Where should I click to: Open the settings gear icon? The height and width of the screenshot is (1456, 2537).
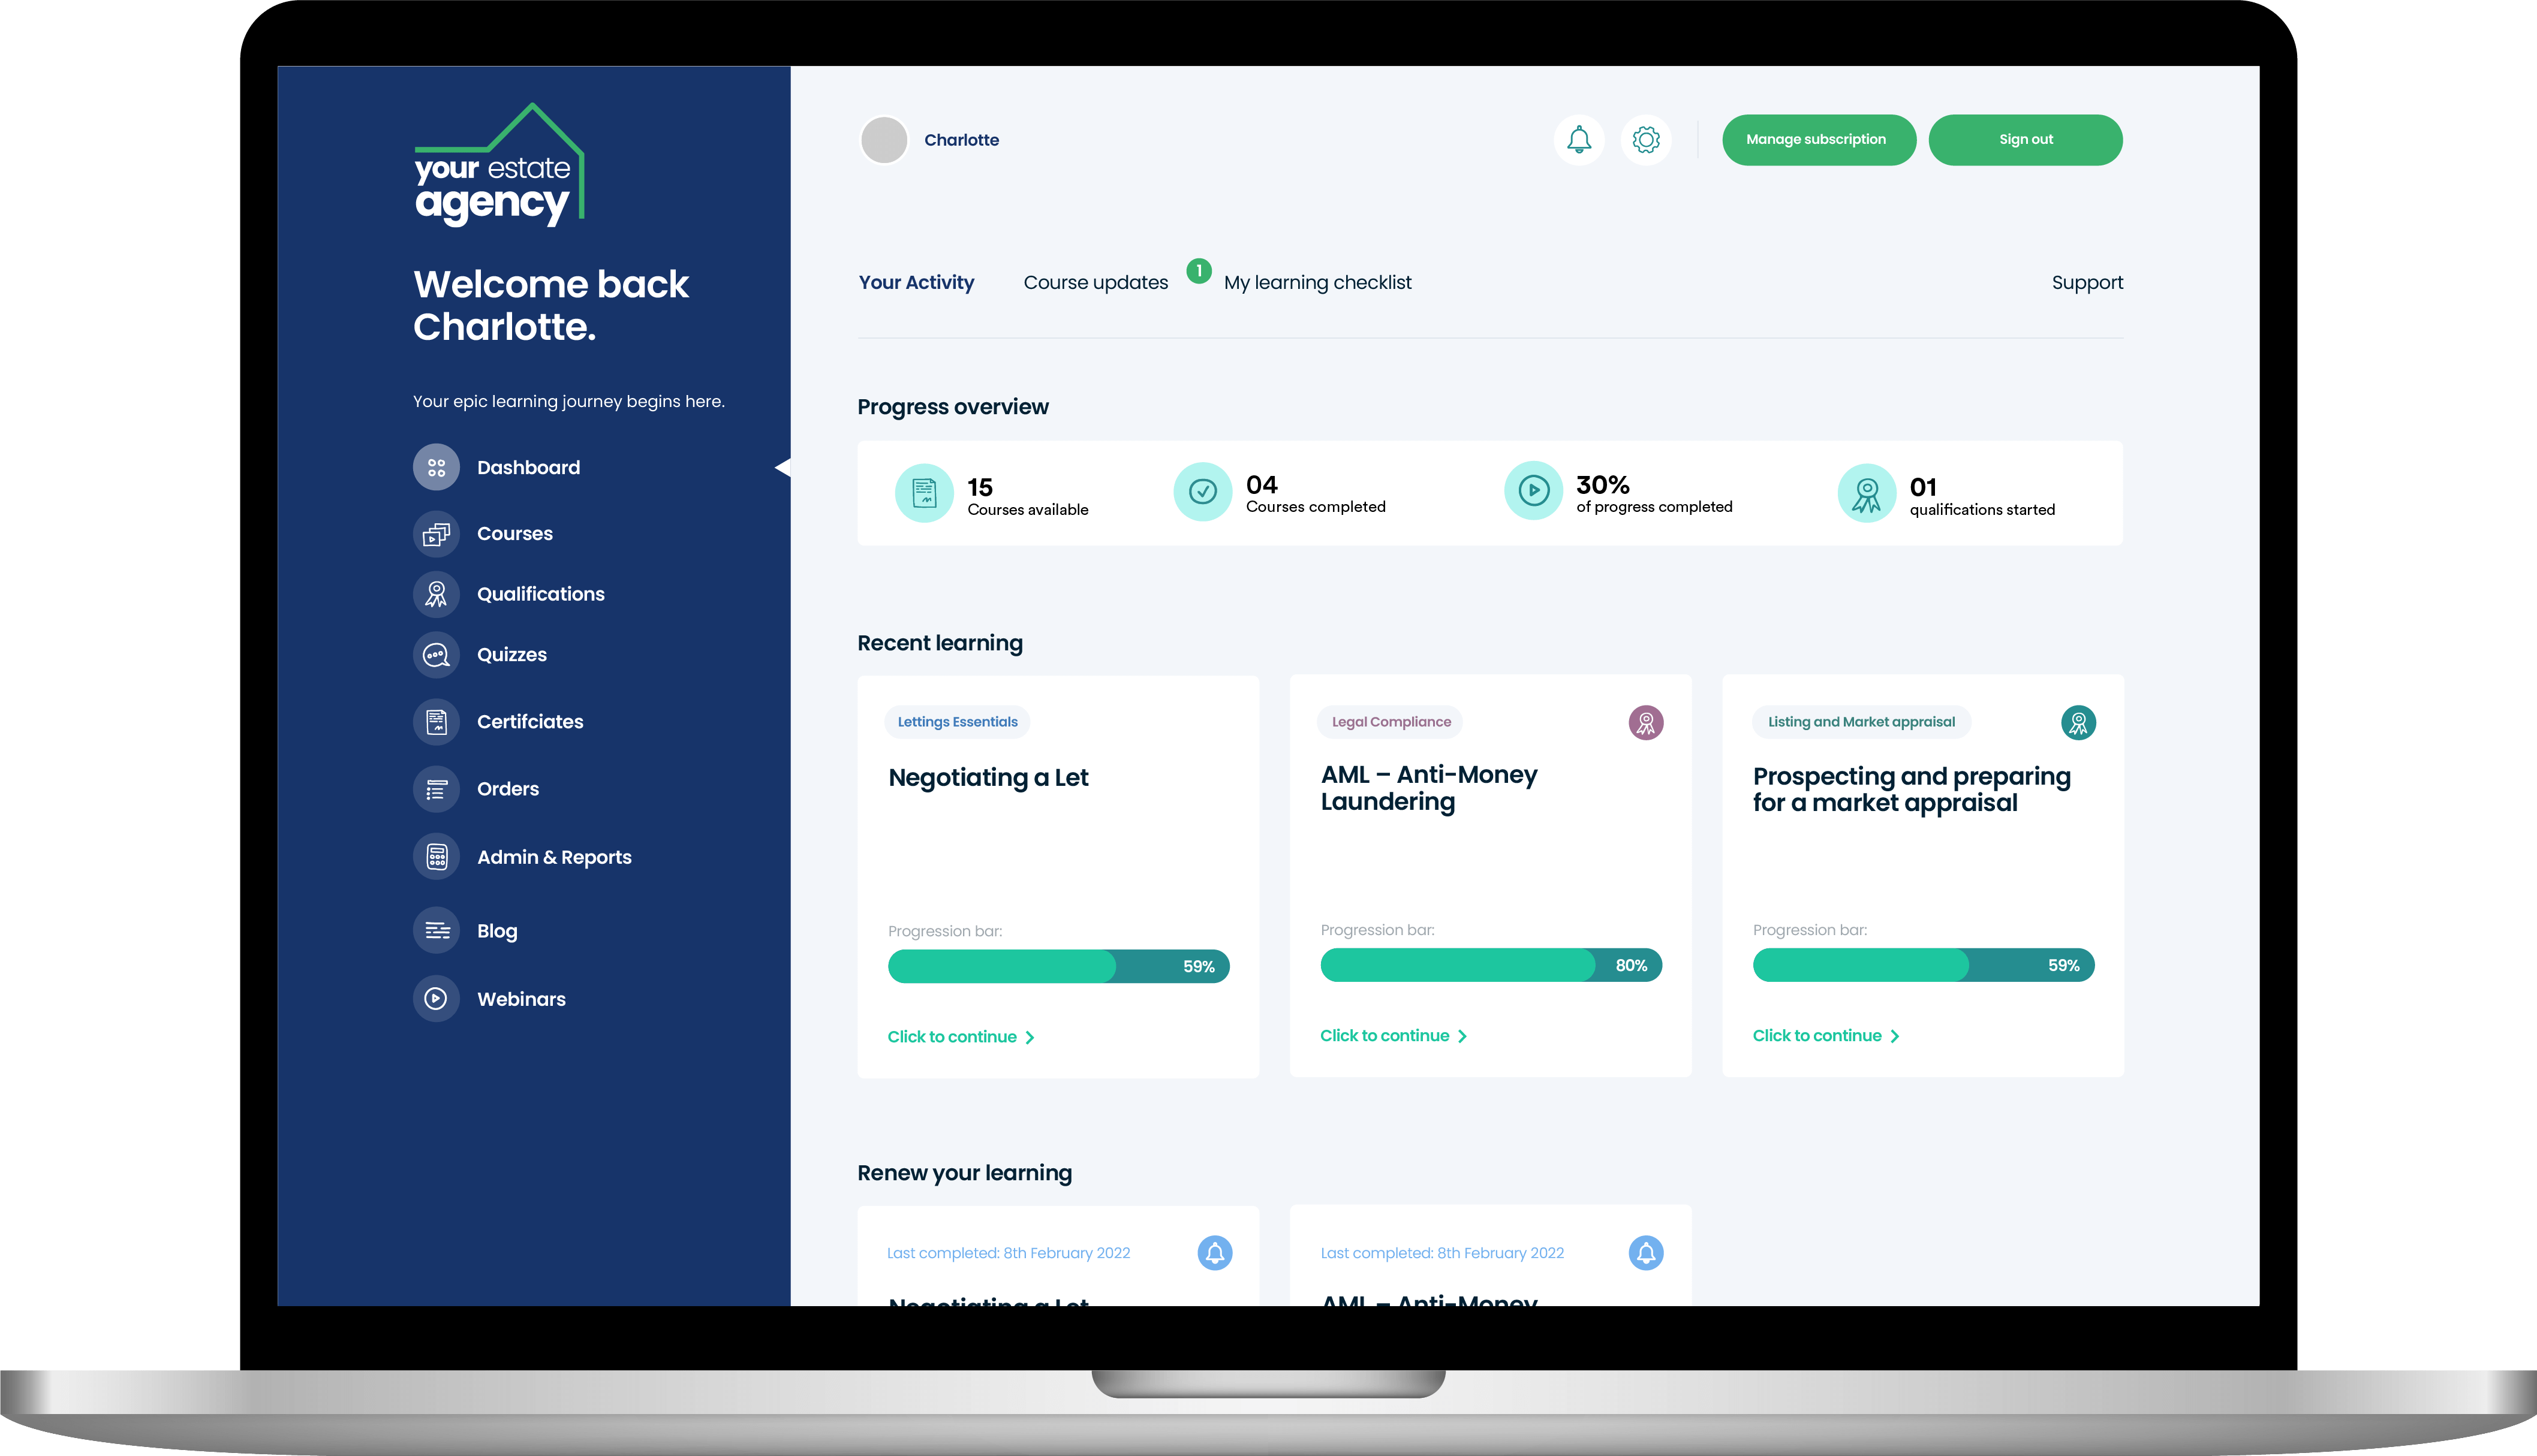[x=1646, y=140]
